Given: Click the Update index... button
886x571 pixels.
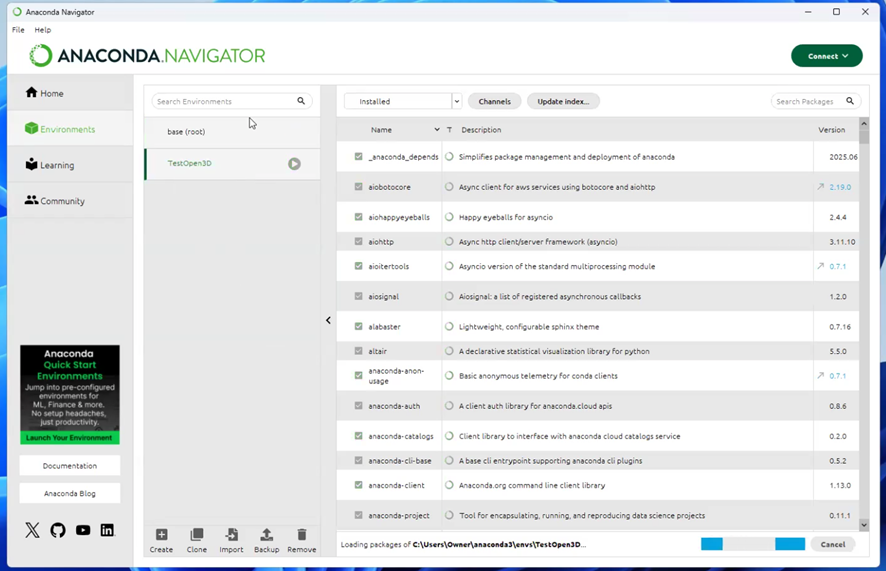Looking at the screenshot, I should pyautogui.click(x=563, y=101).
